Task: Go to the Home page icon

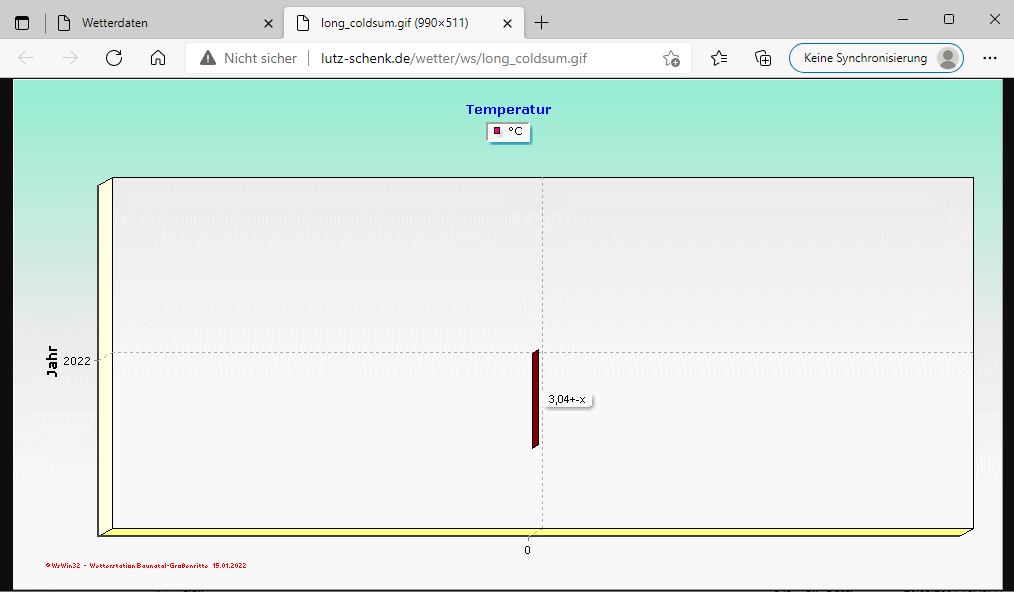Action: coord(158,58)
